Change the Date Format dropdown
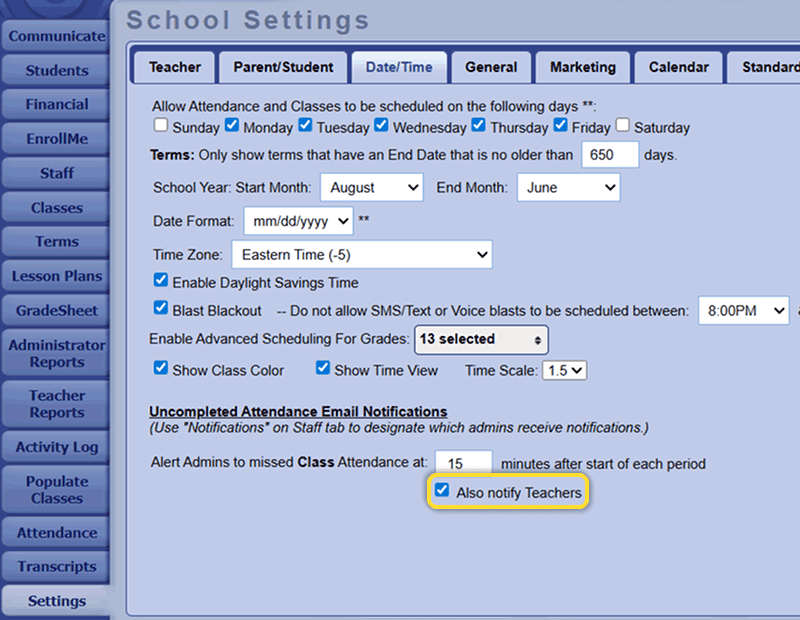The width and height of the screenshot is (800, 620). 298,220
